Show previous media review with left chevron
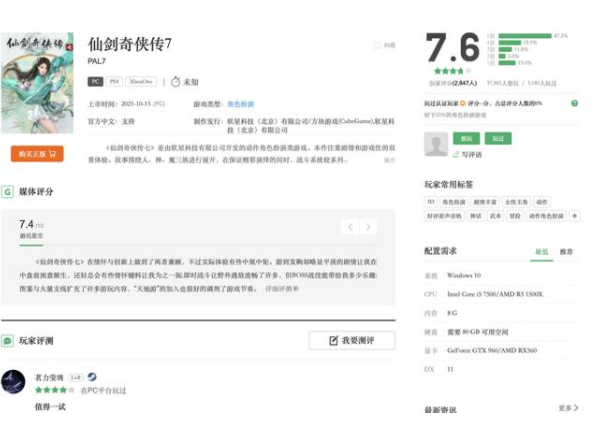 pos(350,227)
